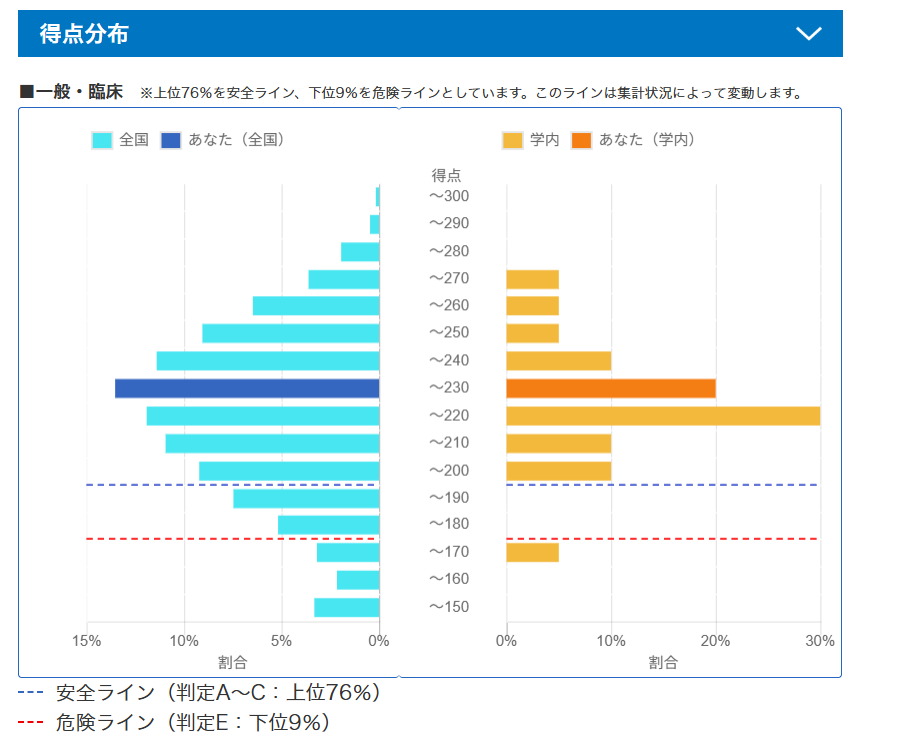Screen dimensions: 897x743
Task: Toggle the あなた（学内） legend orange swatch
Action: pos(582,140)
